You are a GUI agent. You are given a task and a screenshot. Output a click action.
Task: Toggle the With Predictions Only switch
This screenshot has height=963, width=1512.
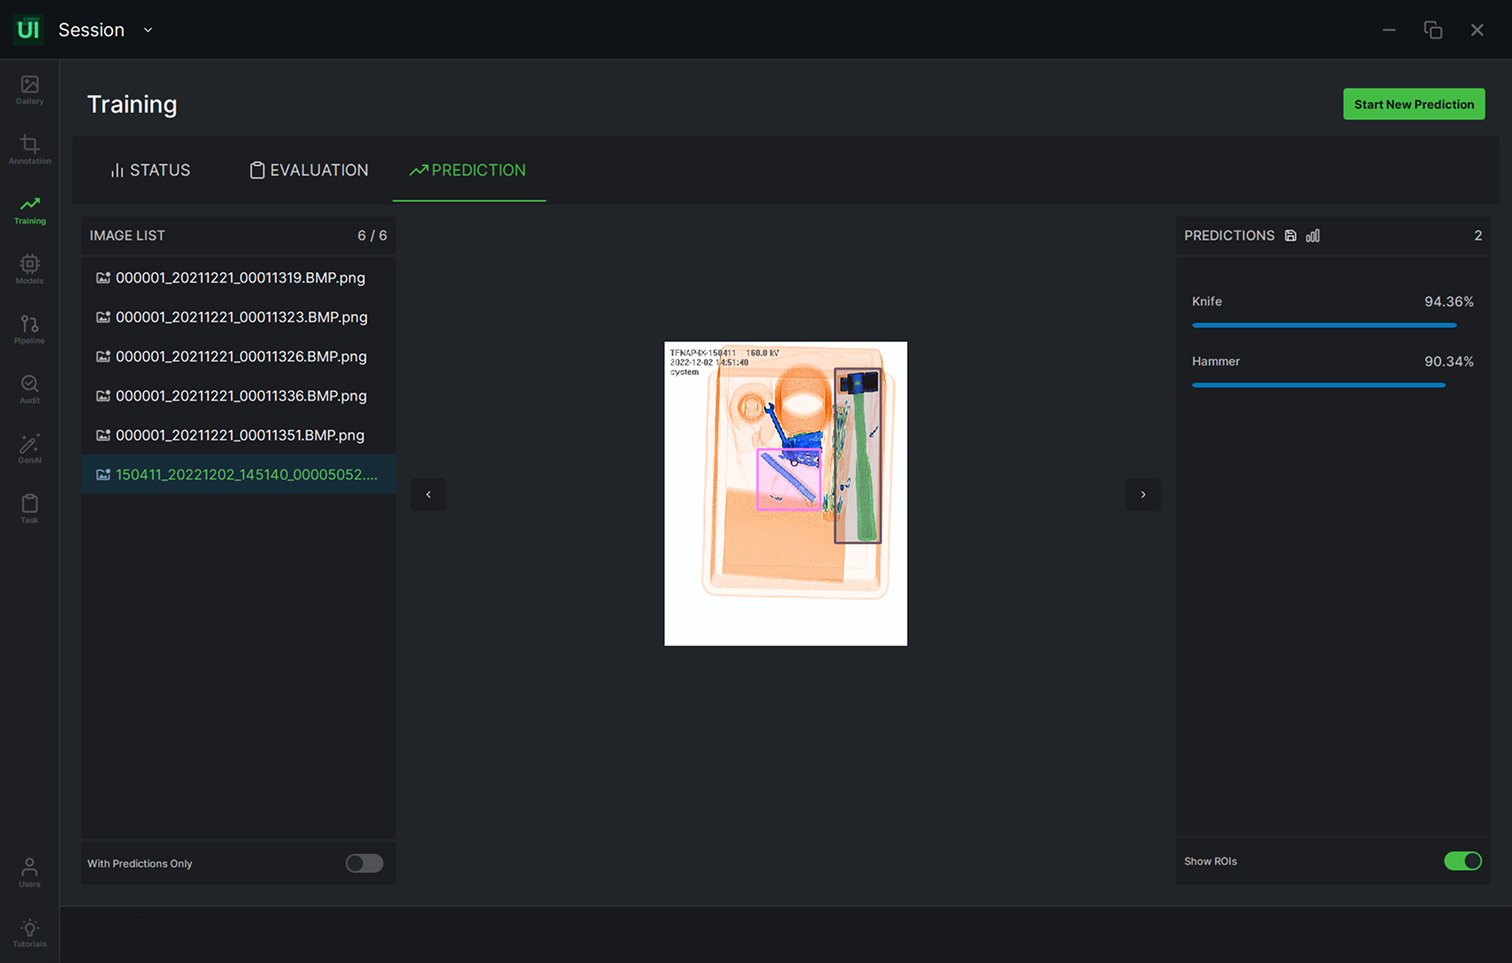click(x=364, y=863)
